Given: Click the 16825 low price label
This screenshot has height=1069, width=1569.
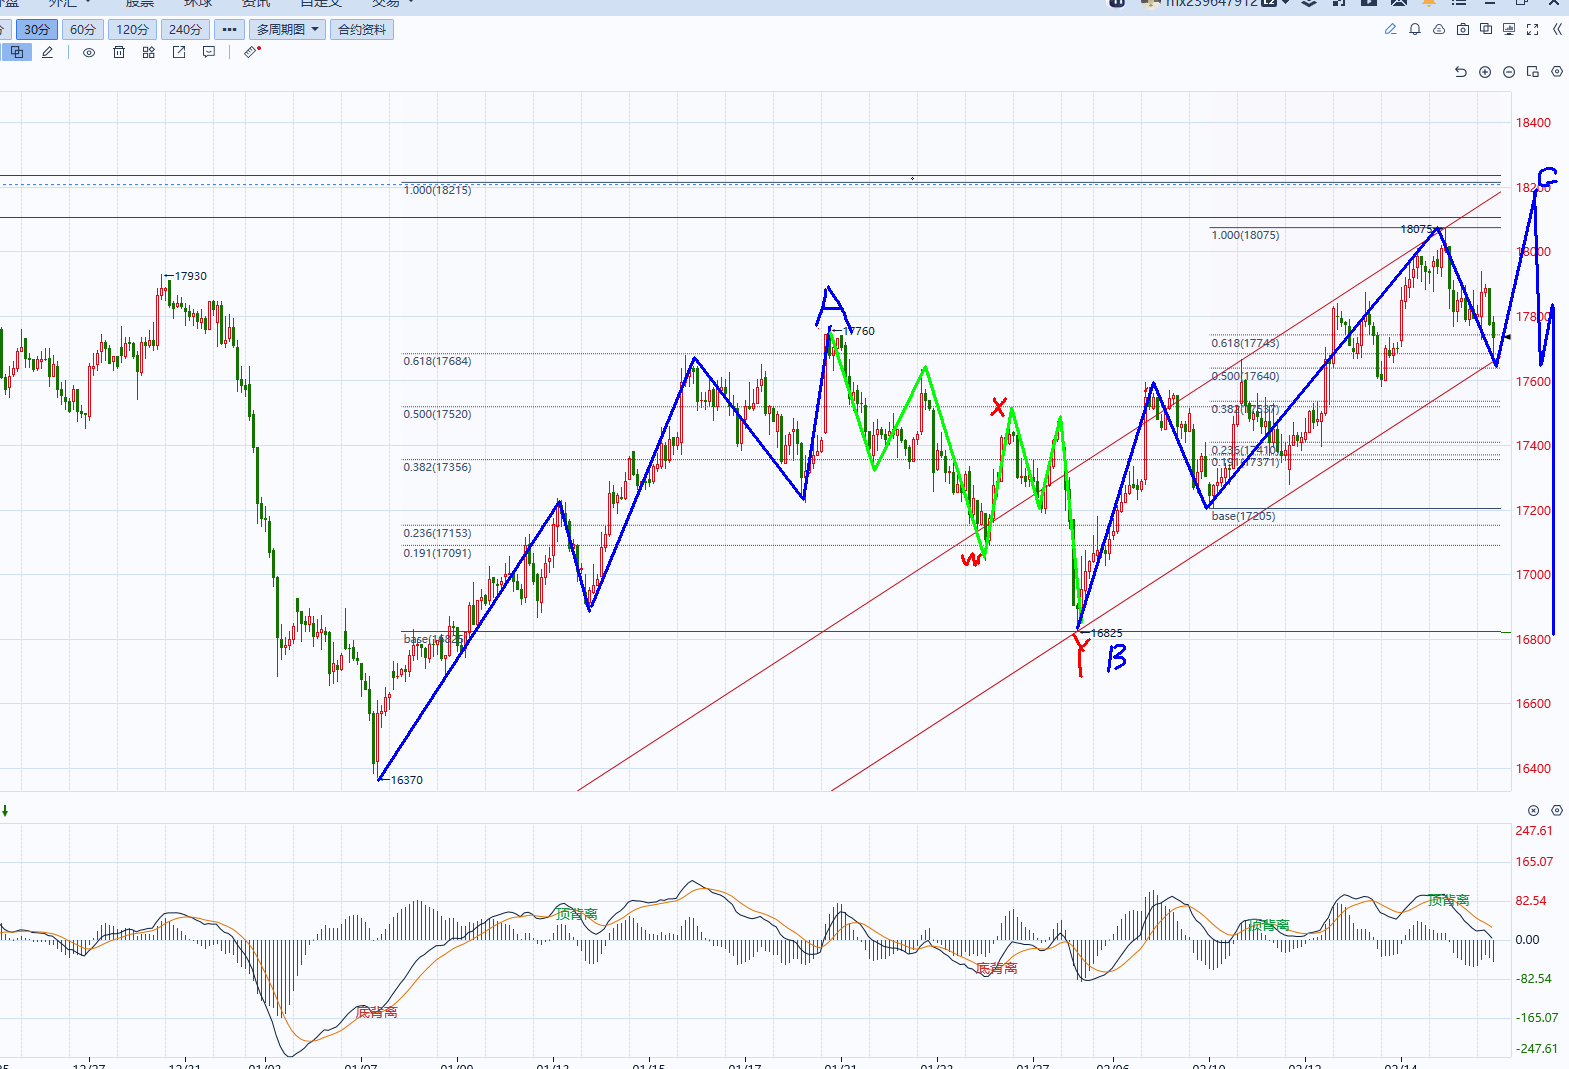Looking at the screenshot, I should tap(1106, 633).
